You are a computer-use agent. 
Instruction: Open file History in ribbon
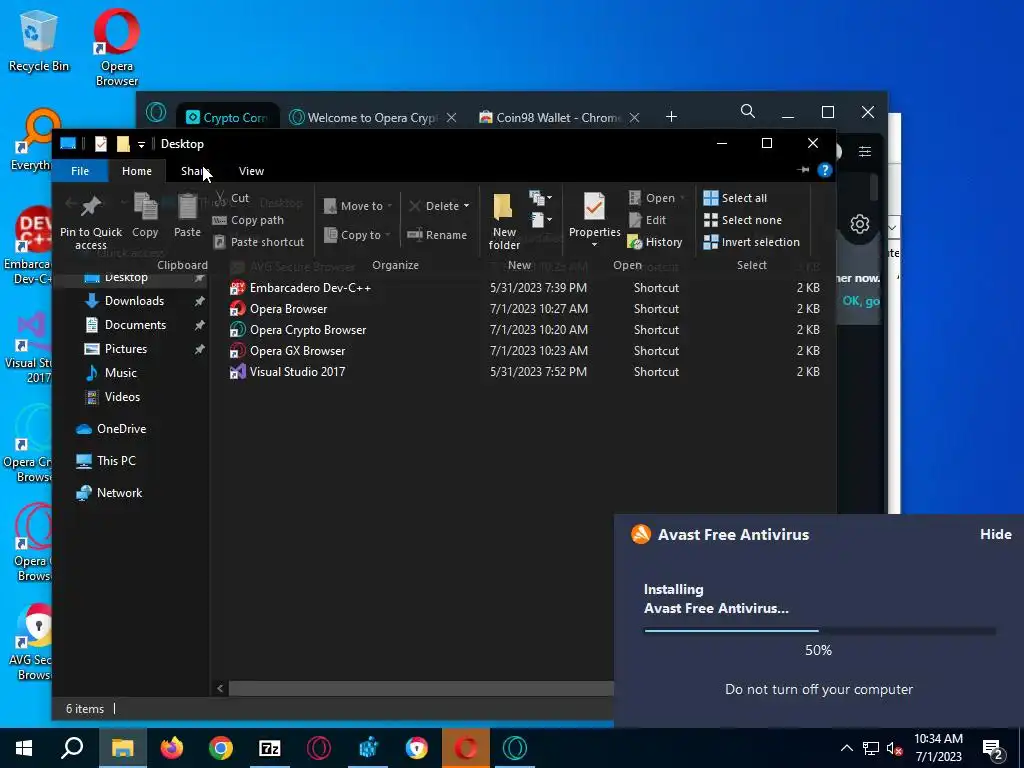[655, 242]
